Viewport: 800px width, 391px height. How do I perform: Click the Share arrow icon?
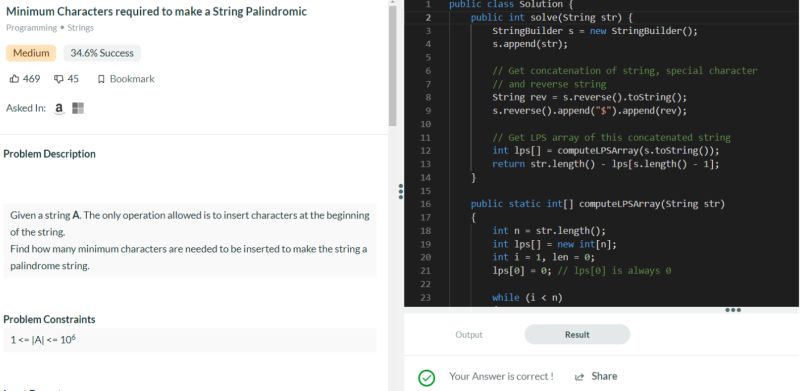[x=579, y=377]
